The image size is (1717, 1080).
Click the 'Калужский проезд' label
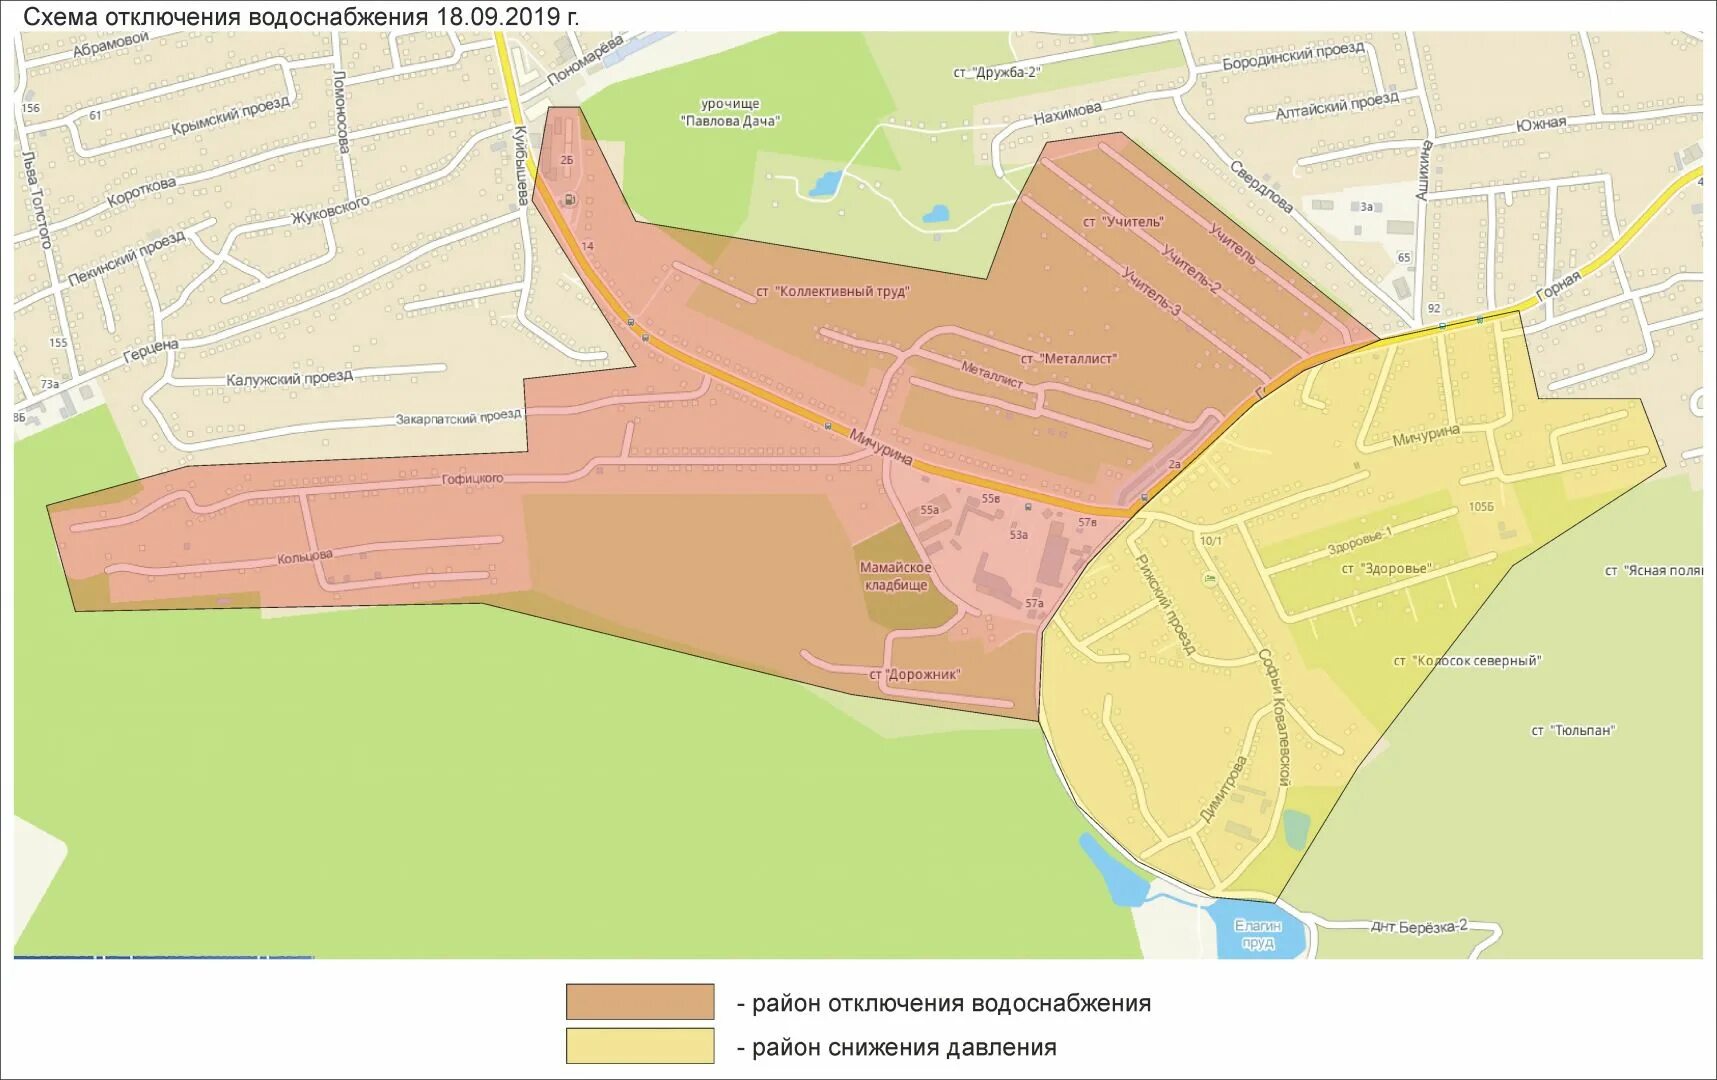coord(290,378)
